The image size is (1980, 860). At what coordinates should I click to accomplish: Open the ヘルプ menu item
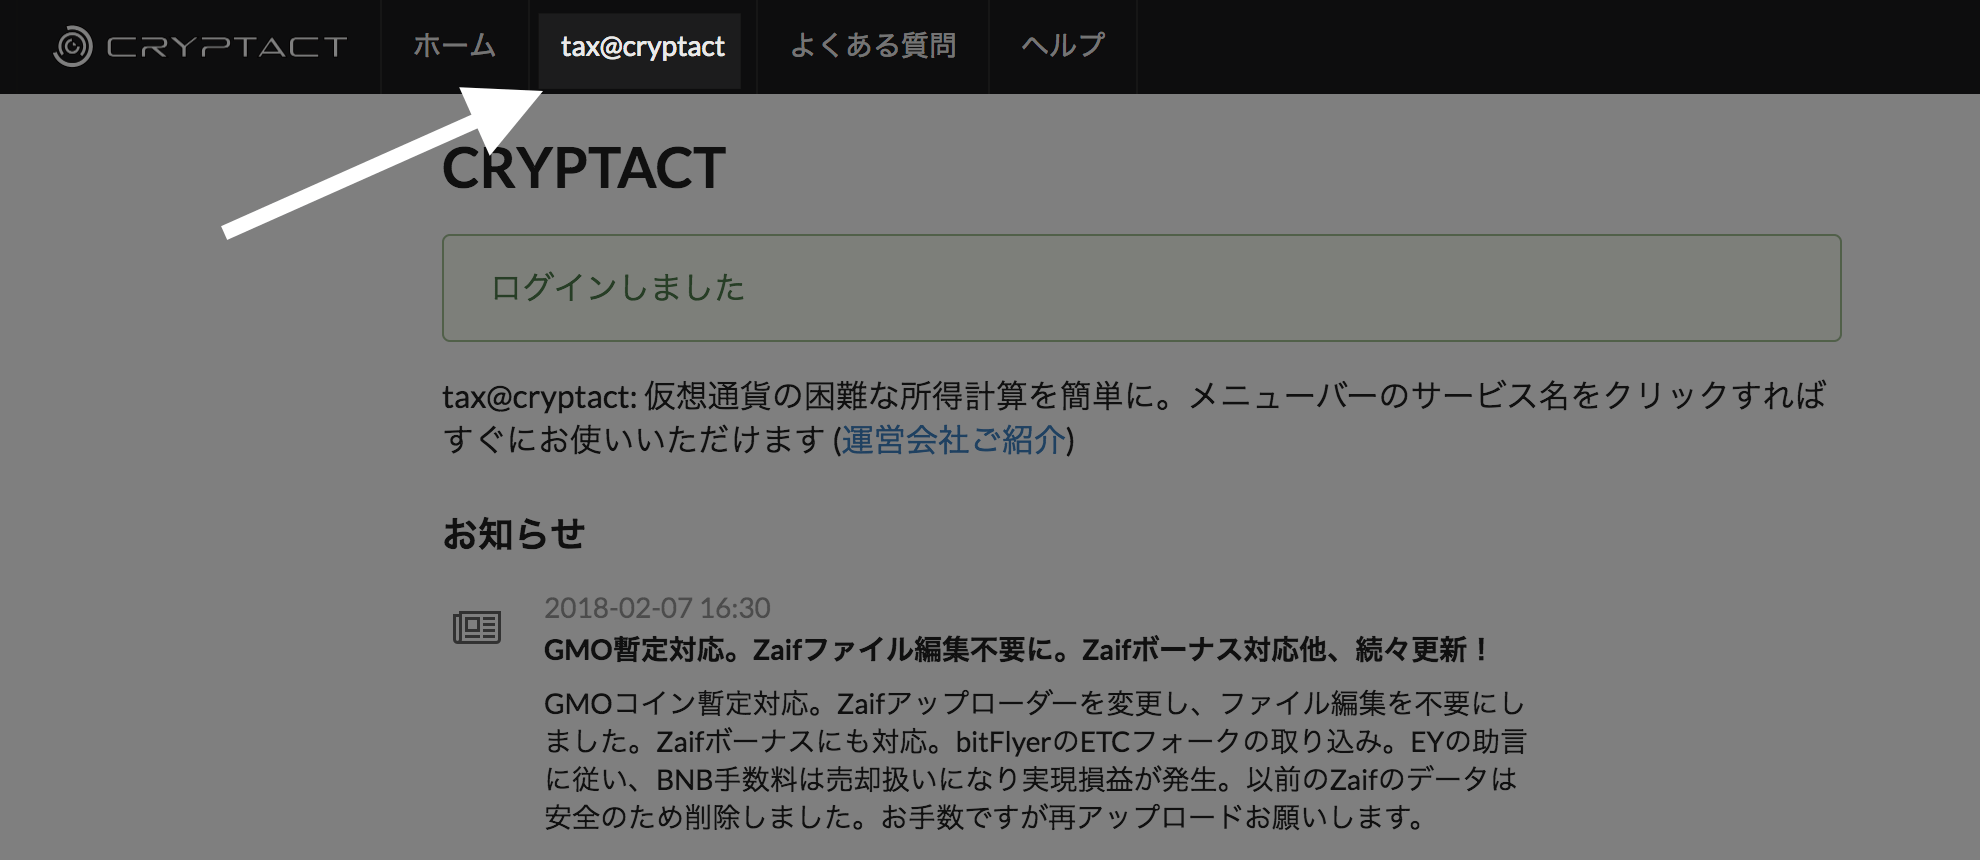point(1063,46)
